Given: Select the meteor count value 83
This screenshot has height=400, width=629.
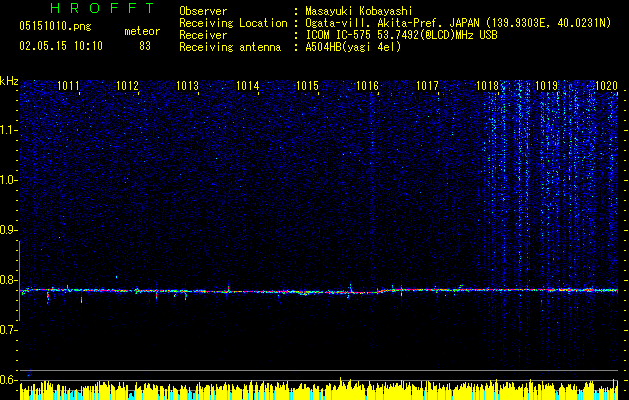Looking at the screenshot, I should (145, 46).
